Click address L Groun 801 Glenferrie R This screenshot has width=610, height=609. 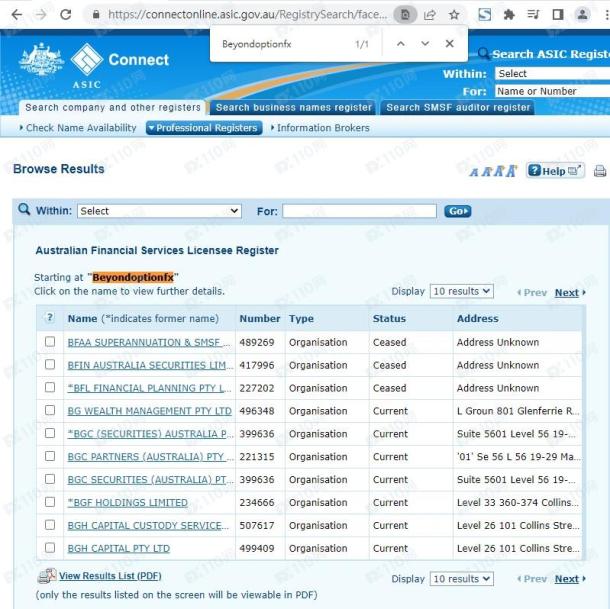518,411
